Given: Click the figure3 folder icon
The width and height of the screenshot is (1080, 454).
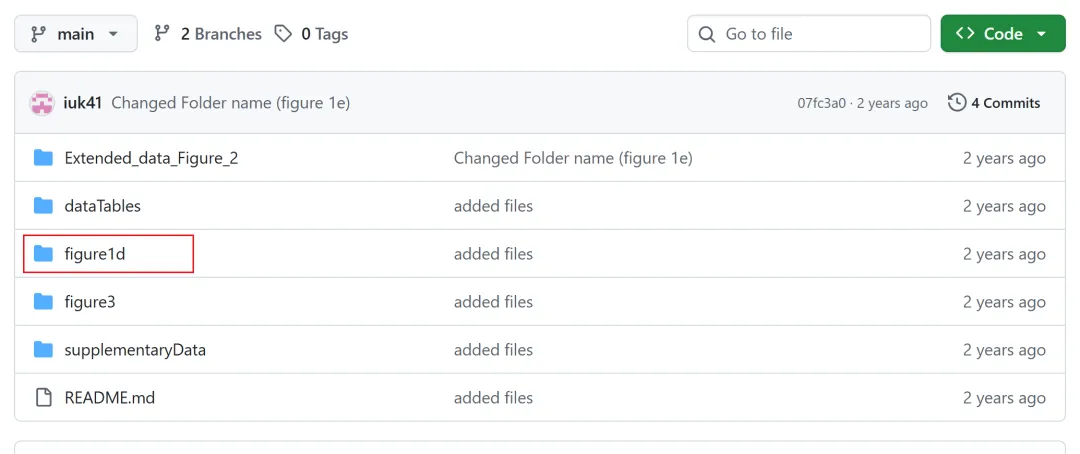Looking at the screenshot, I should [43, 302].
